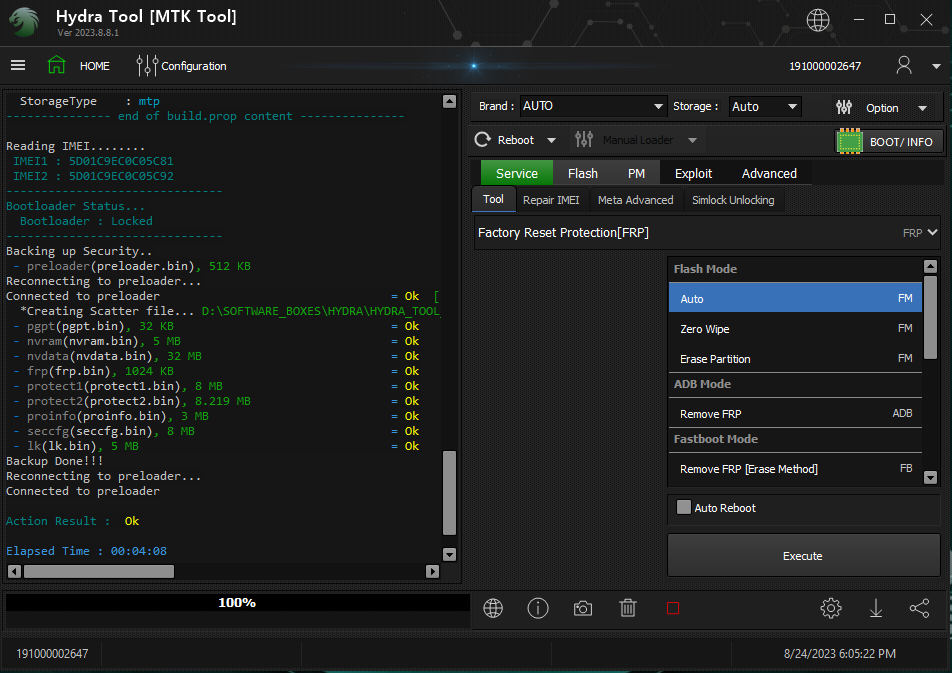Click the info circle icon

coord(538,608)
